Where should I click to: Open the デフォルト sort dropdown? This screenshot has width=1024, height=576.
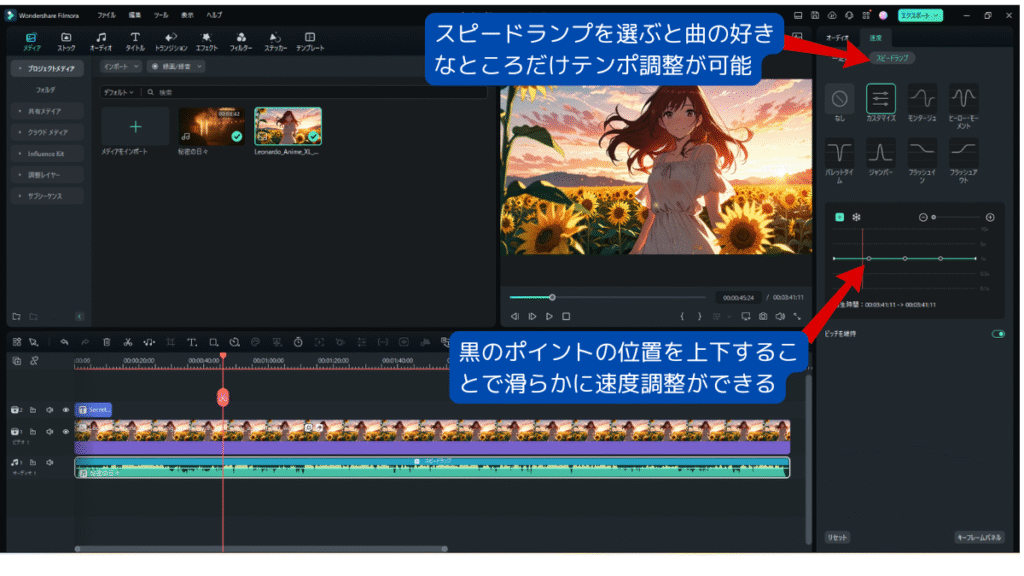coord(118,93)
